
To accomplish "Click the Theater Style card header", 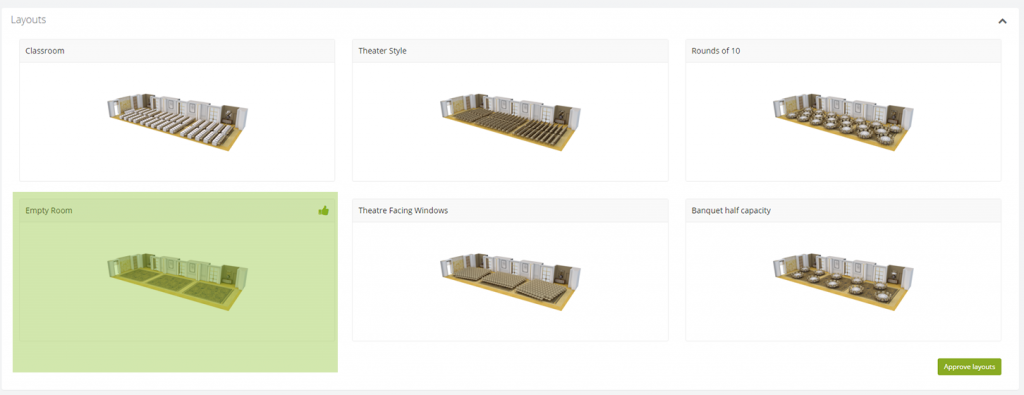I will click(510, 51).
